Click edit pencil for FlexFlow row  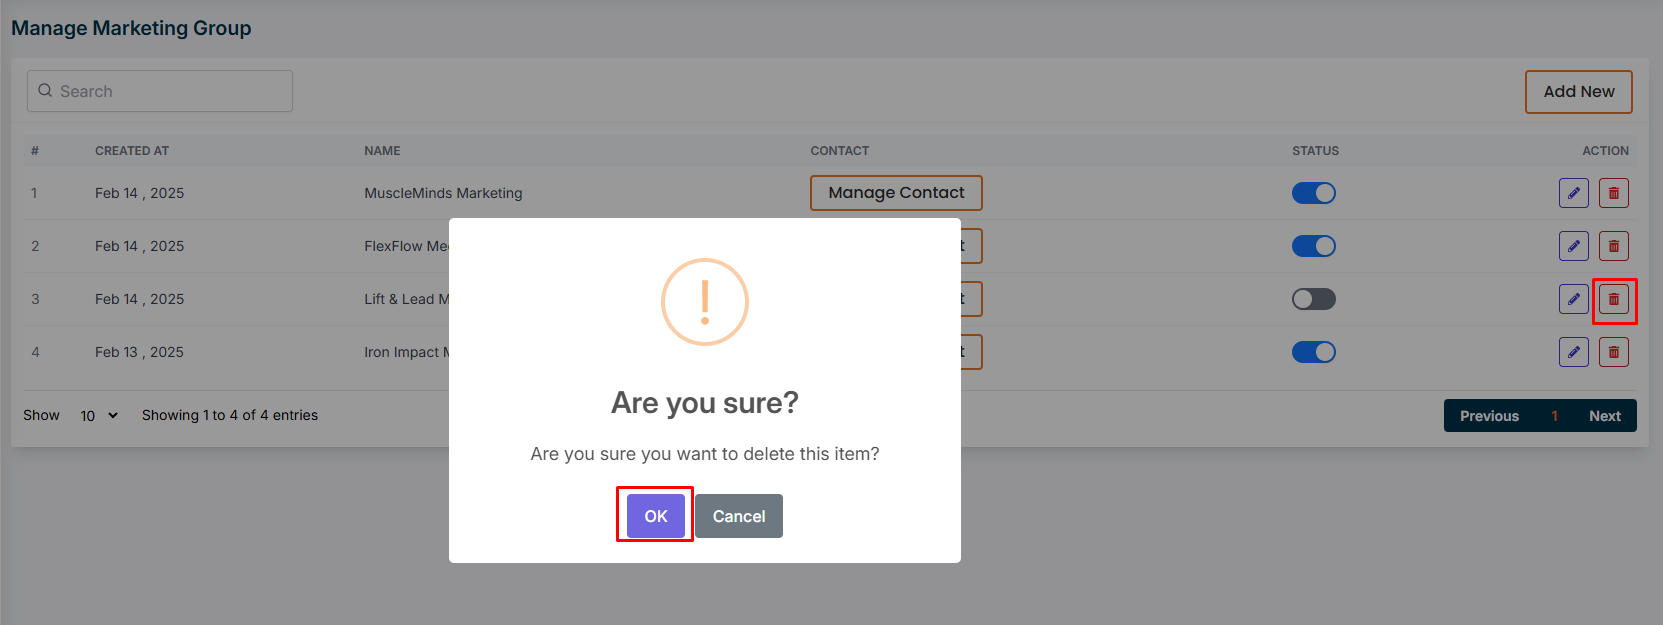[1573, 246]
